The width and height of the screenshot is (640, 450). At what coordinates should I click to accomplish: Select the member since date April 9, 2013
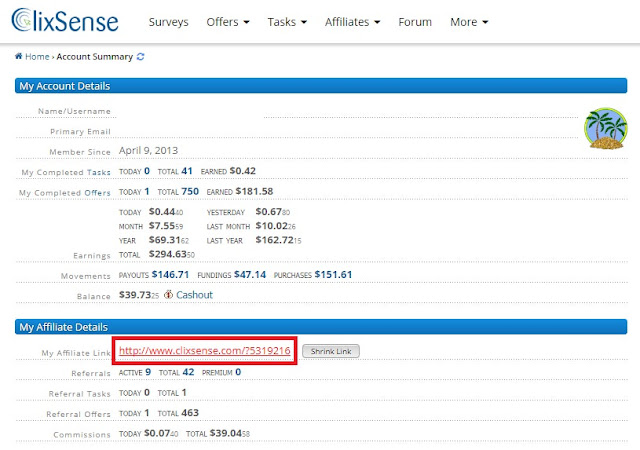148,151
